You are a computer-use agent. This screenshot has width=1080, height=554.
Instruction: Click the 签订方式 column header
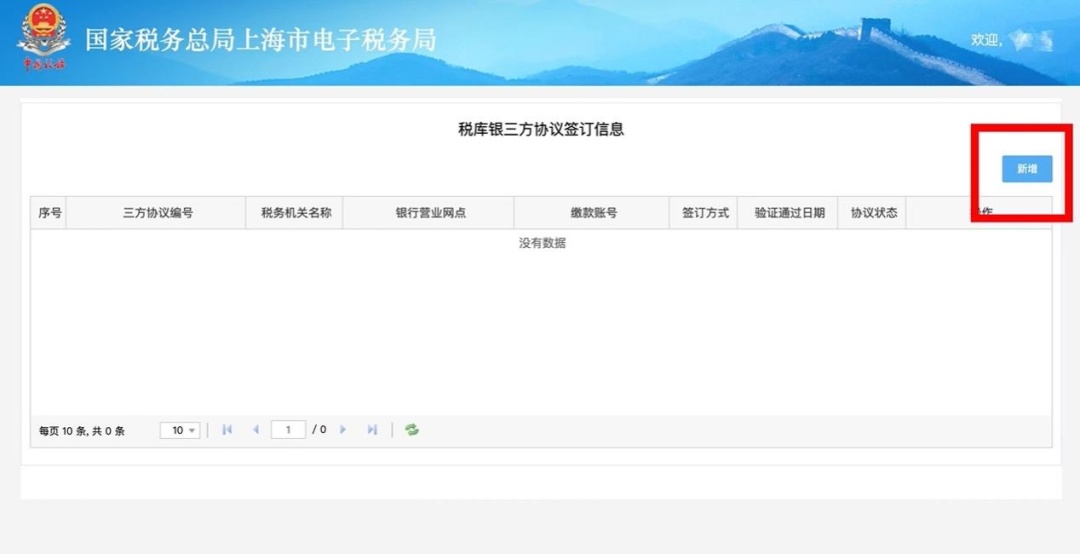[705, 213]
